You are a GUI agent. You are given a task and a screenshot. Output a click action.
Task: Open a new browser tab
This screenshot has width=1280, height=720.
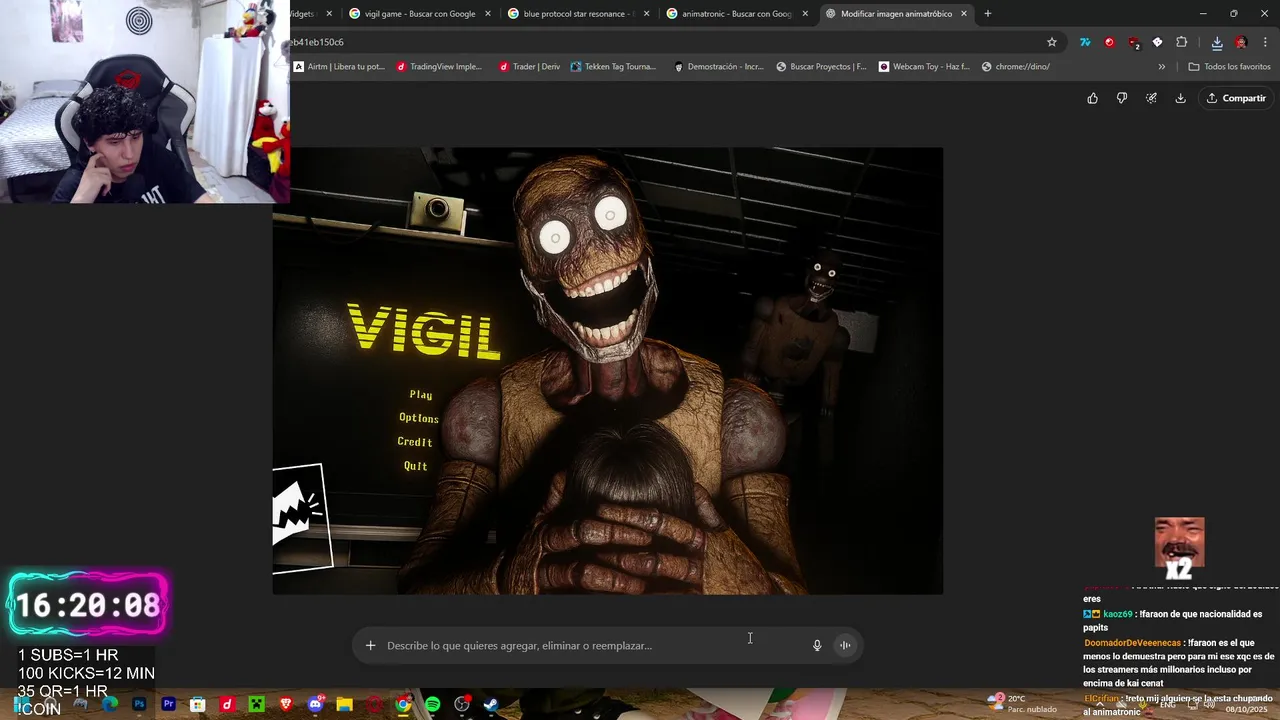pos(987,14)
